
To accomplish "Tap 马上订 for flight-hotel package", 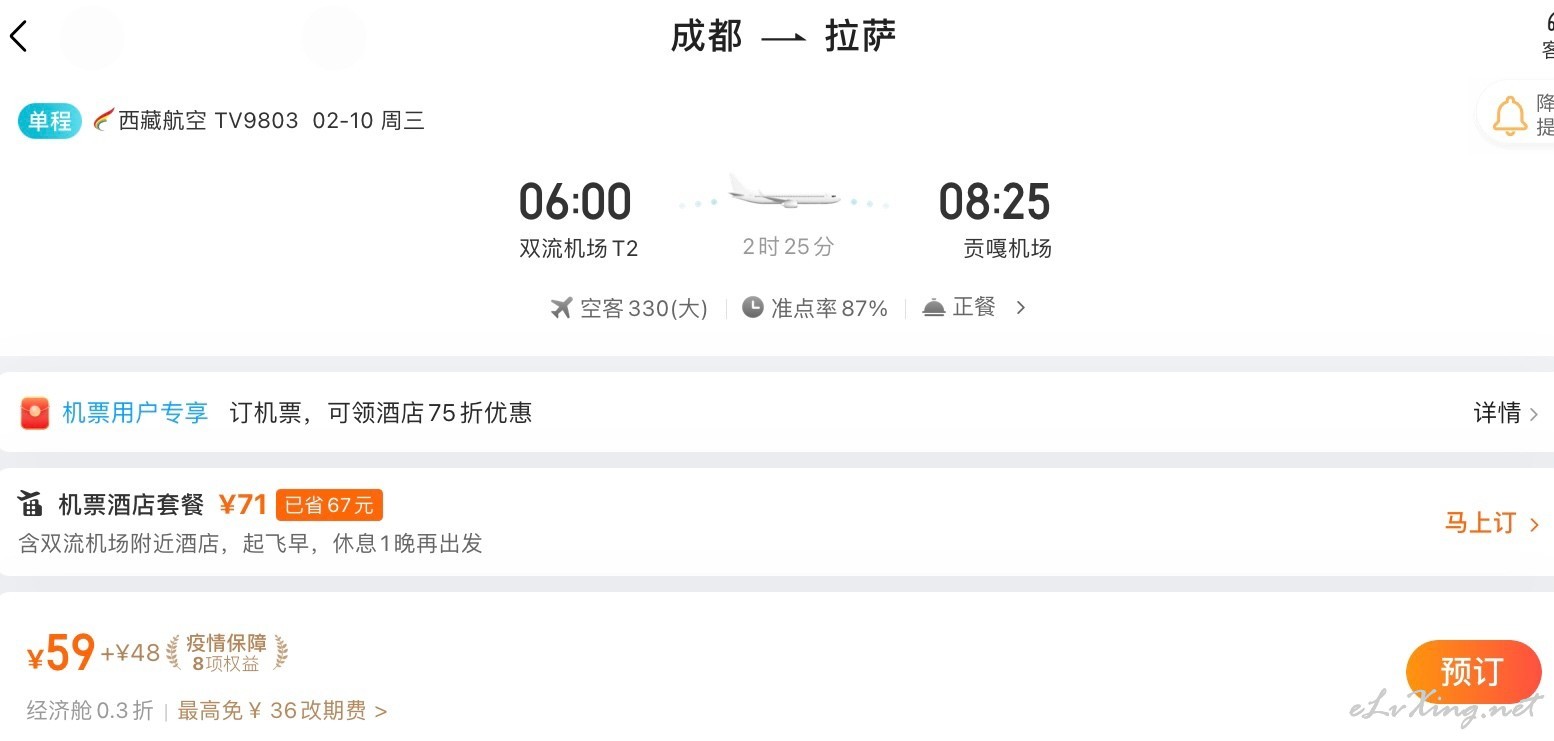I will pos(1491,523).
